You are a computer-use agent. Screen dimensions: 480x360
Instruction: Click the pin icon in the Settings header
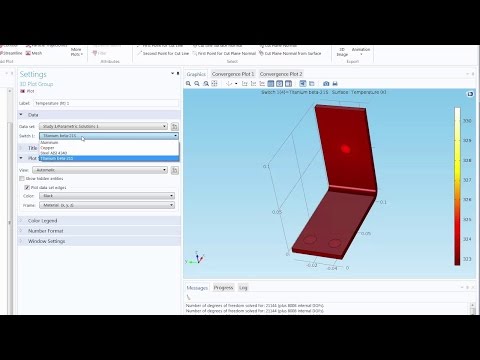[x=178, y=73]
